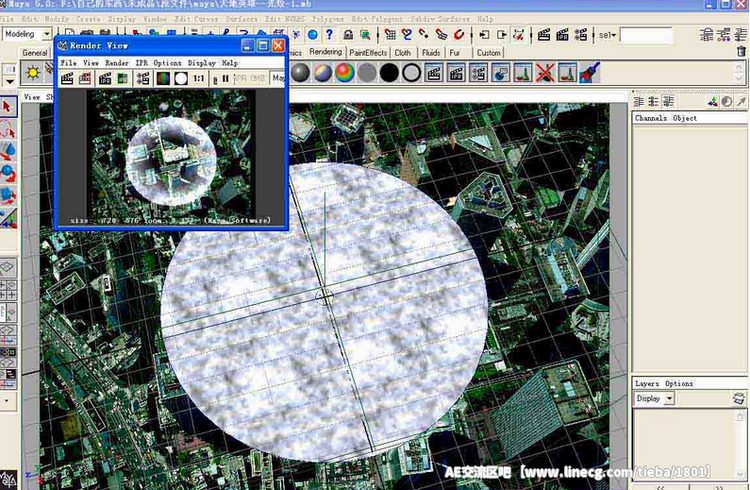Click Render Region icon in Render View
Screen dimensions: 750x490
(x=85, y=78)
